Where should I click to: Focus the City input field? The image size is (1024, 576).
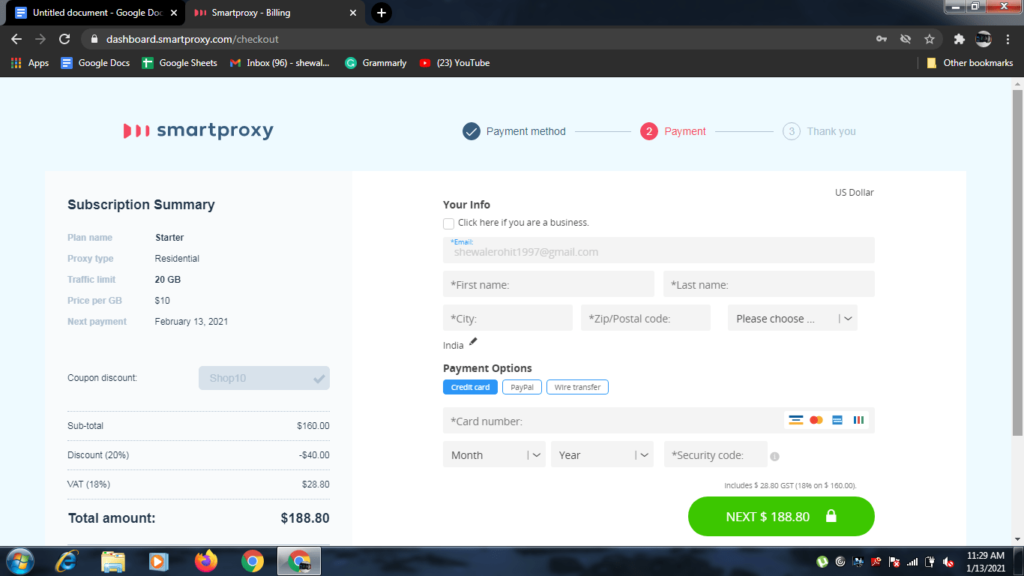pyautogui.click(x=507, y=318)
